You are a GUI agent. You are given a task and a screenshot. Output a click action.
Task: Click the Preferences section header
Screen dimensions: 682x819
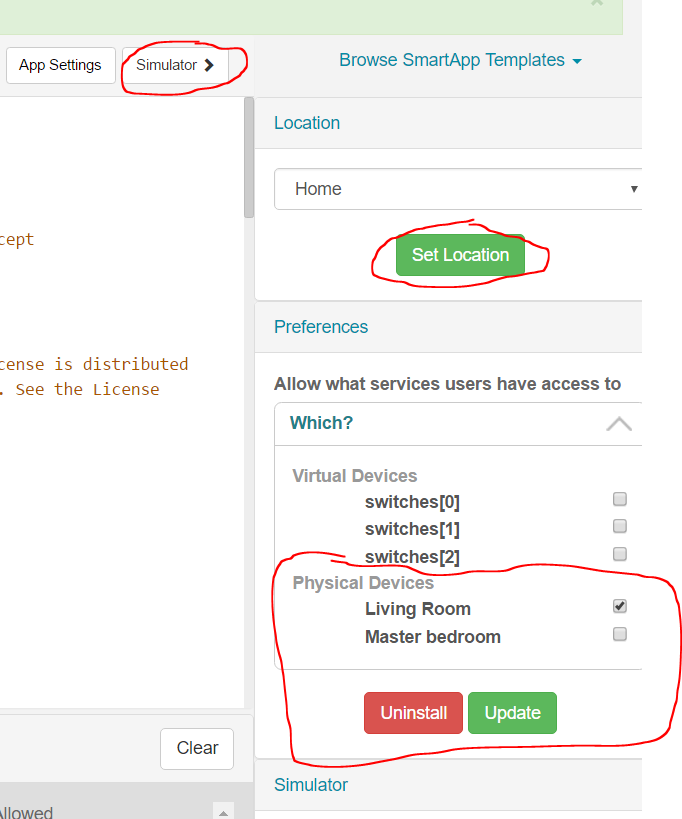tap(321, 326)
